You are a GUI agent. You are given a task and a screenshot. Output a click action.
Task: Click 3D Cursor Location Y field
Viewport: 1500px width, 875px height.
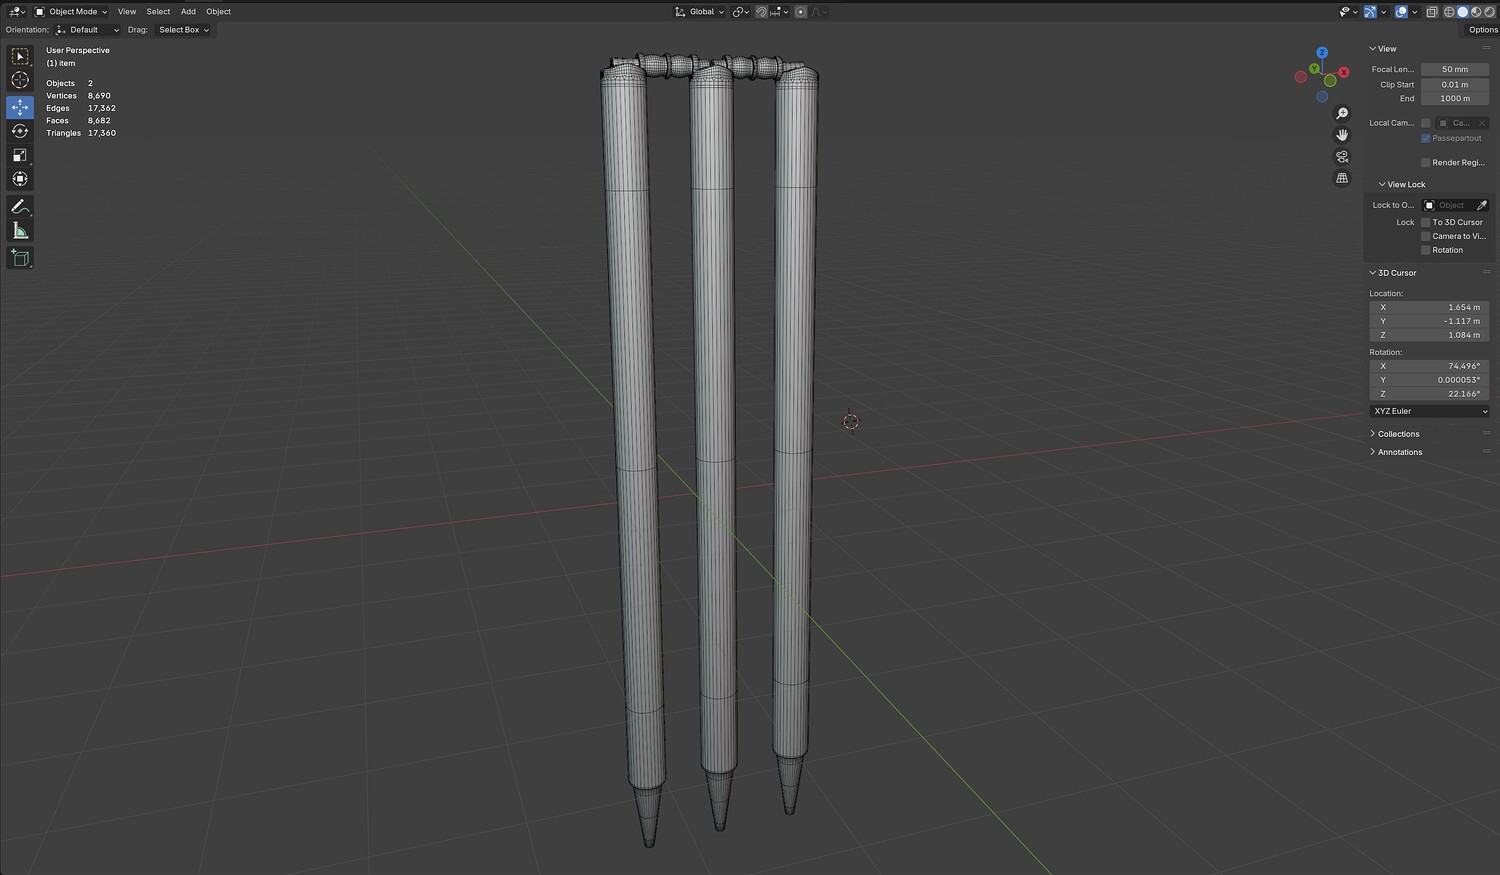click(x=1429, y=321)
